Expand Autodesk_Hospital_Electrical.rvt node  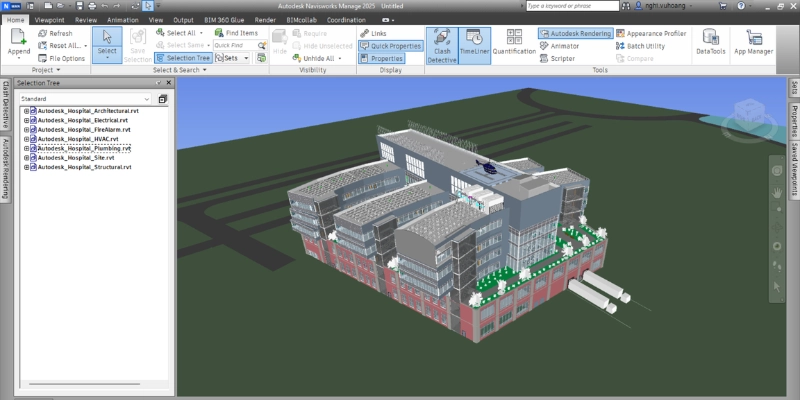click(27, 120)
